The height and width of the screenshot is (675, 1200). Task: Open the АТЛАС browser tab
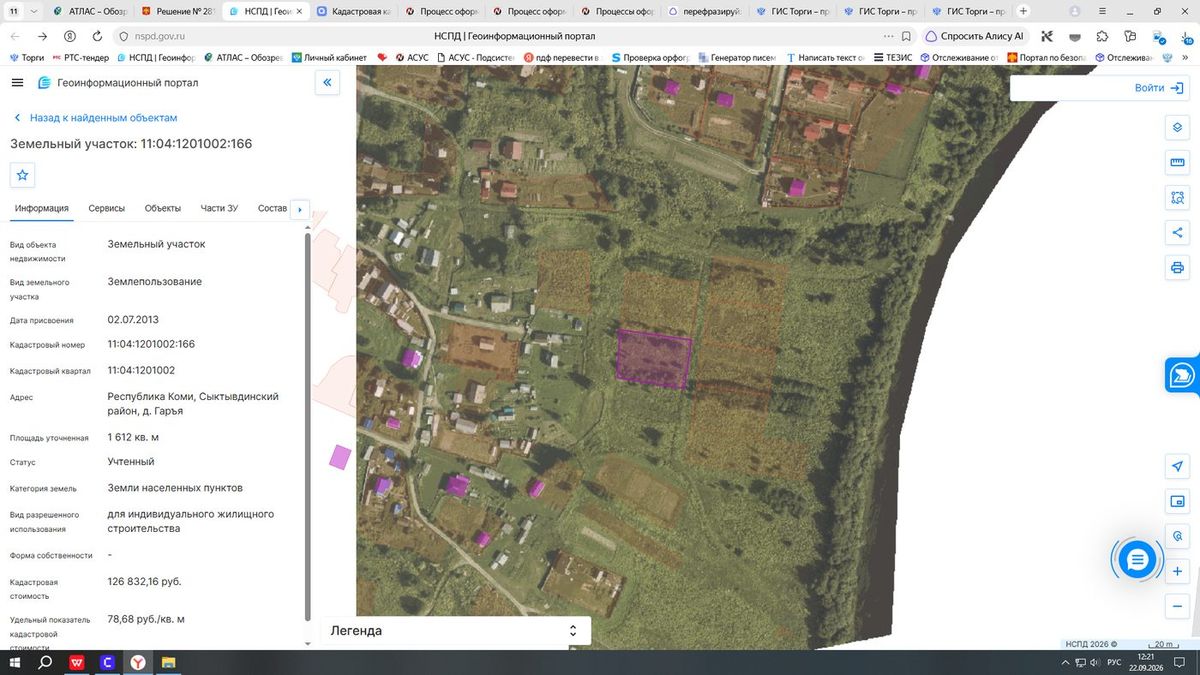[88, 11]
